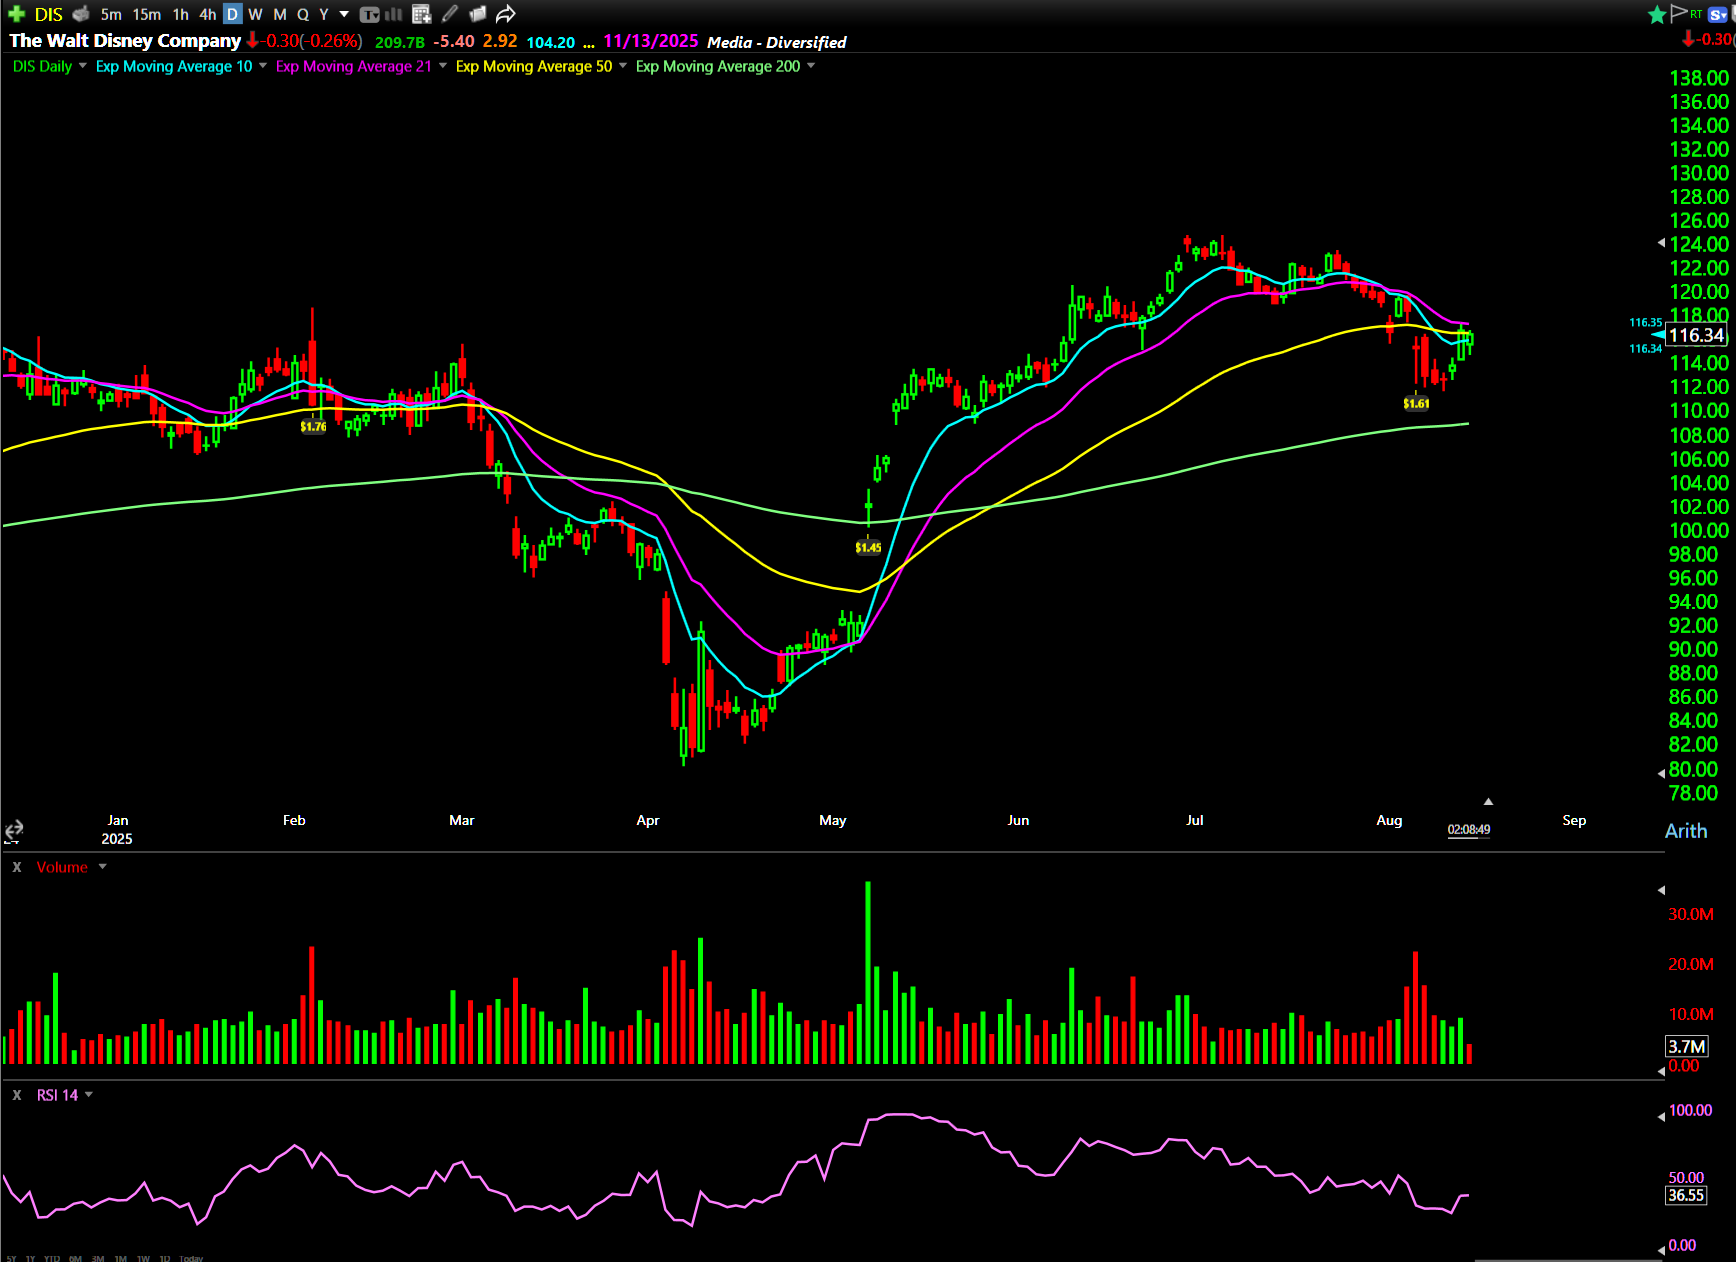Click the 116.34 current price label

1697,335
